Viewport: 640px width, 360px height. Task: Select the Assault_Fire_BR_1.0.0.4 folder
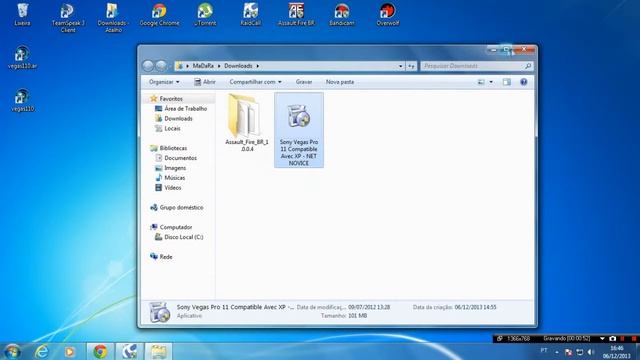coord(247,123)
